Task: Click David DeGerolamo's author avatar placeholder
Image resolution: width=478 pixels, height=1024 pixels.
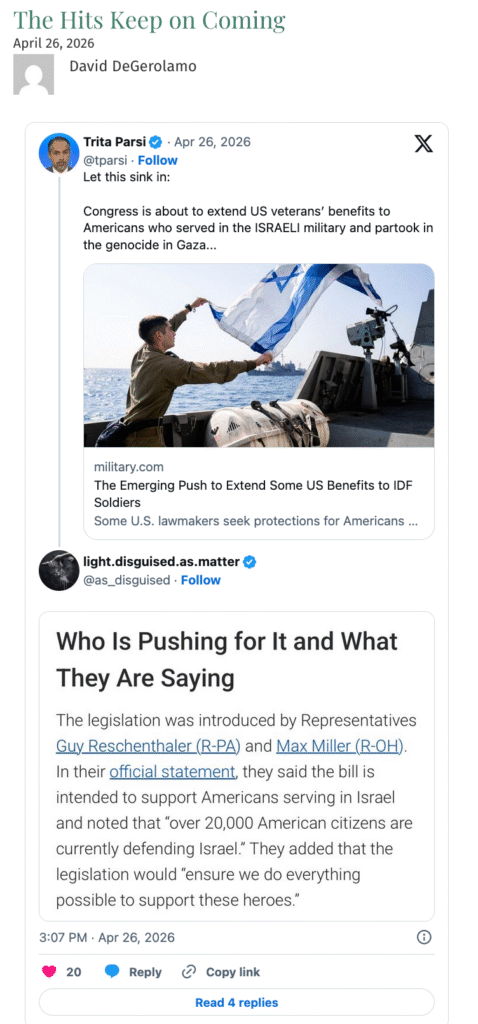Action: click(x=33, y=74)
